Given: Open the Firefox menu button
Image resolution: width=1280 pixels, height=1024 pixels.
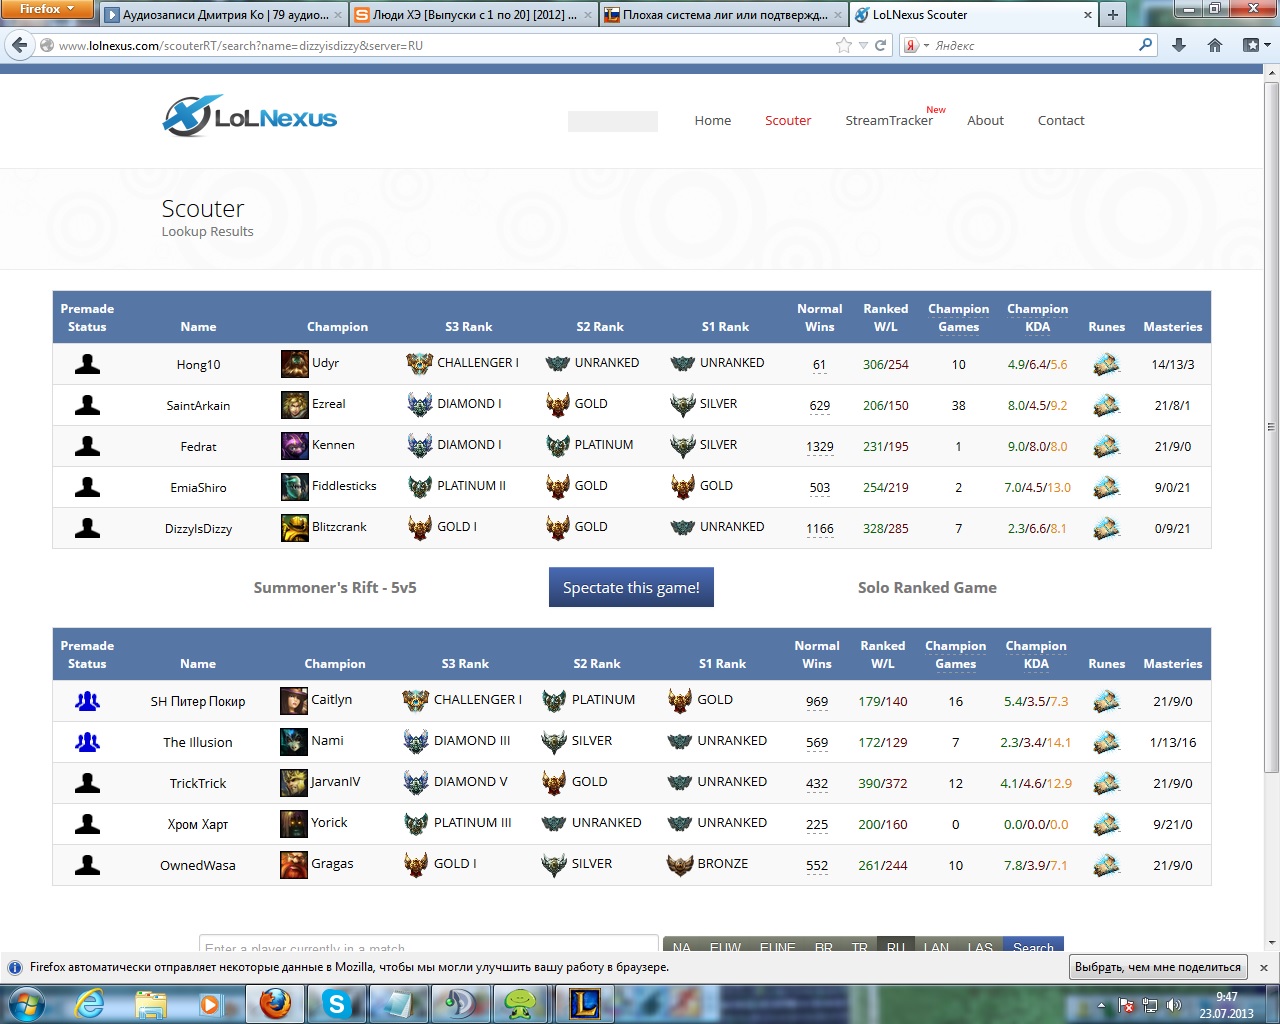Looking at the screenshot, I should coord(47,9).
